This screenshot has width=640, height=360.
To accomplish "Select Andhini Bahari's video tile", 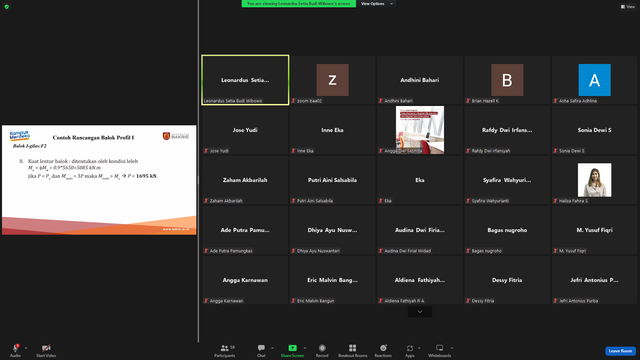I will coord(420,80).
